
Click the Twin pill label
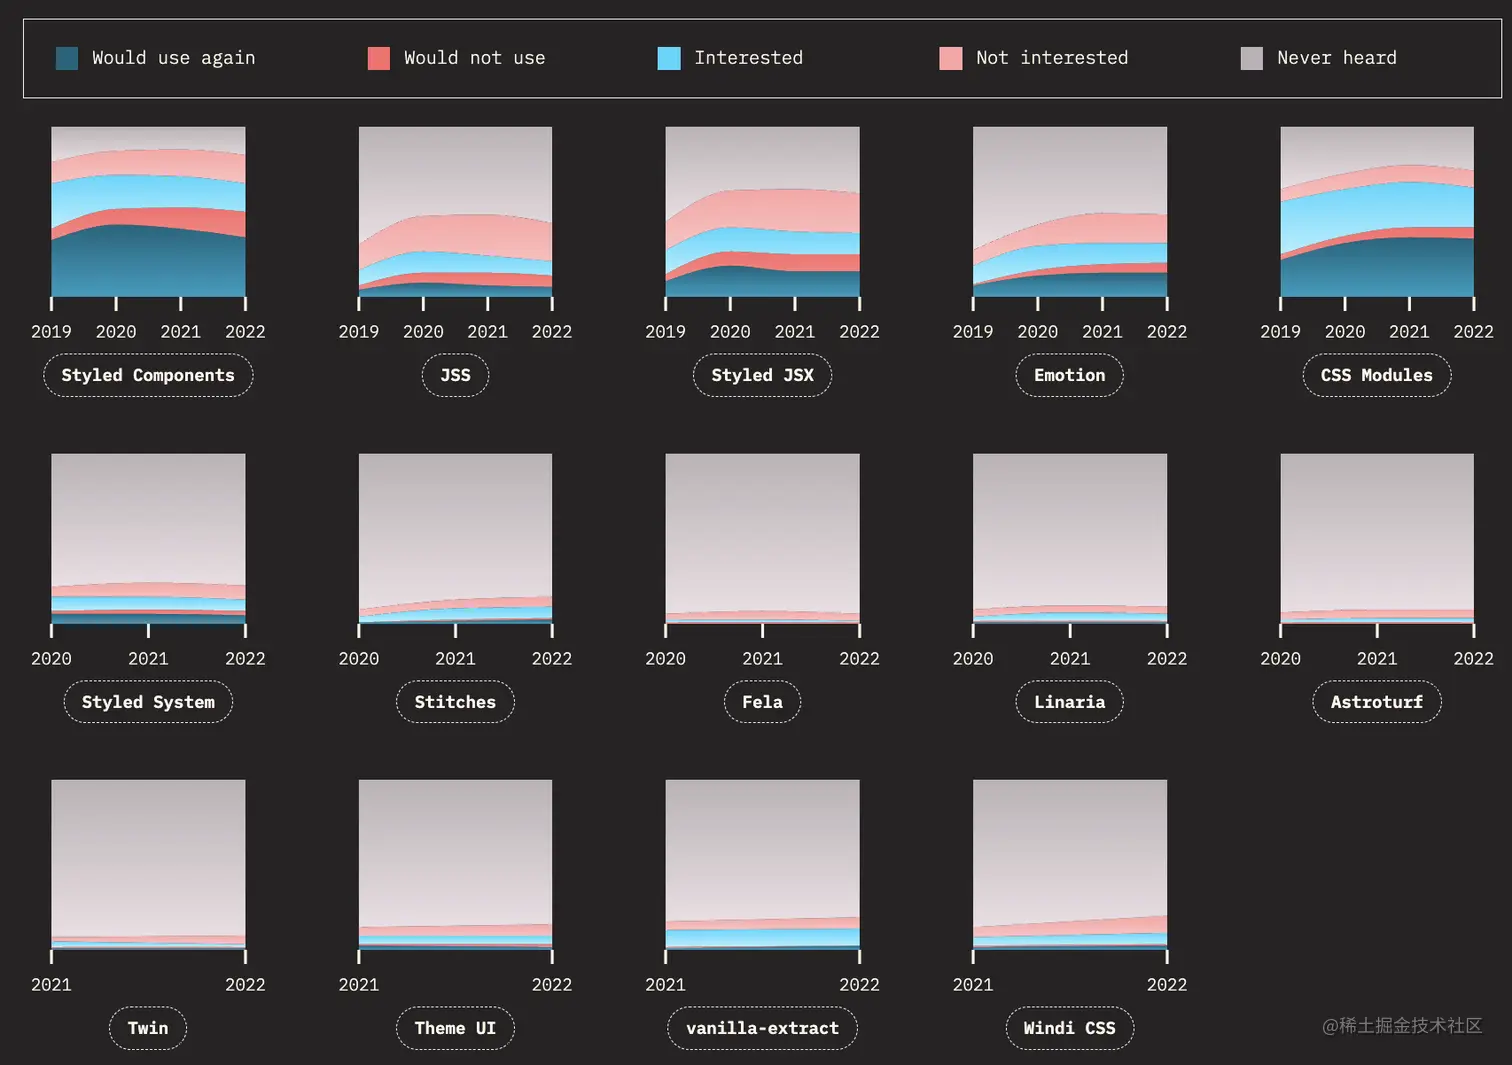click(148, 1028)
